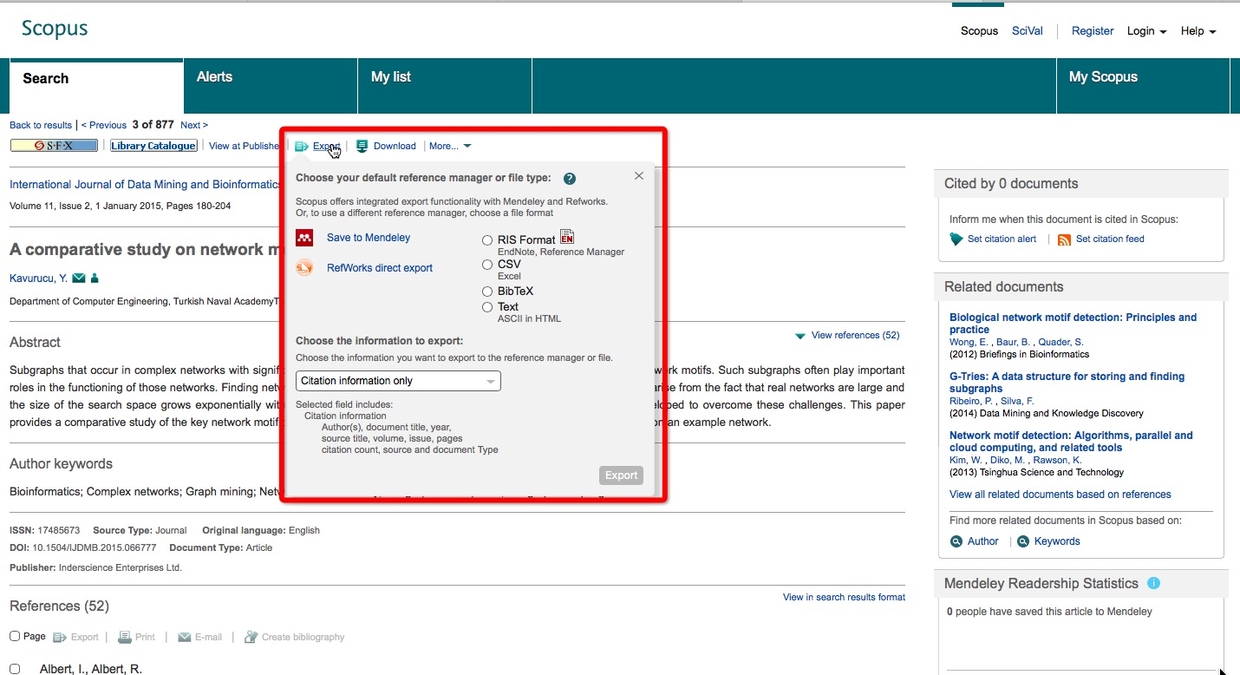Click author Kim, W. in related documents
The image size is (1240, 675).
click(x=965, y=460)
